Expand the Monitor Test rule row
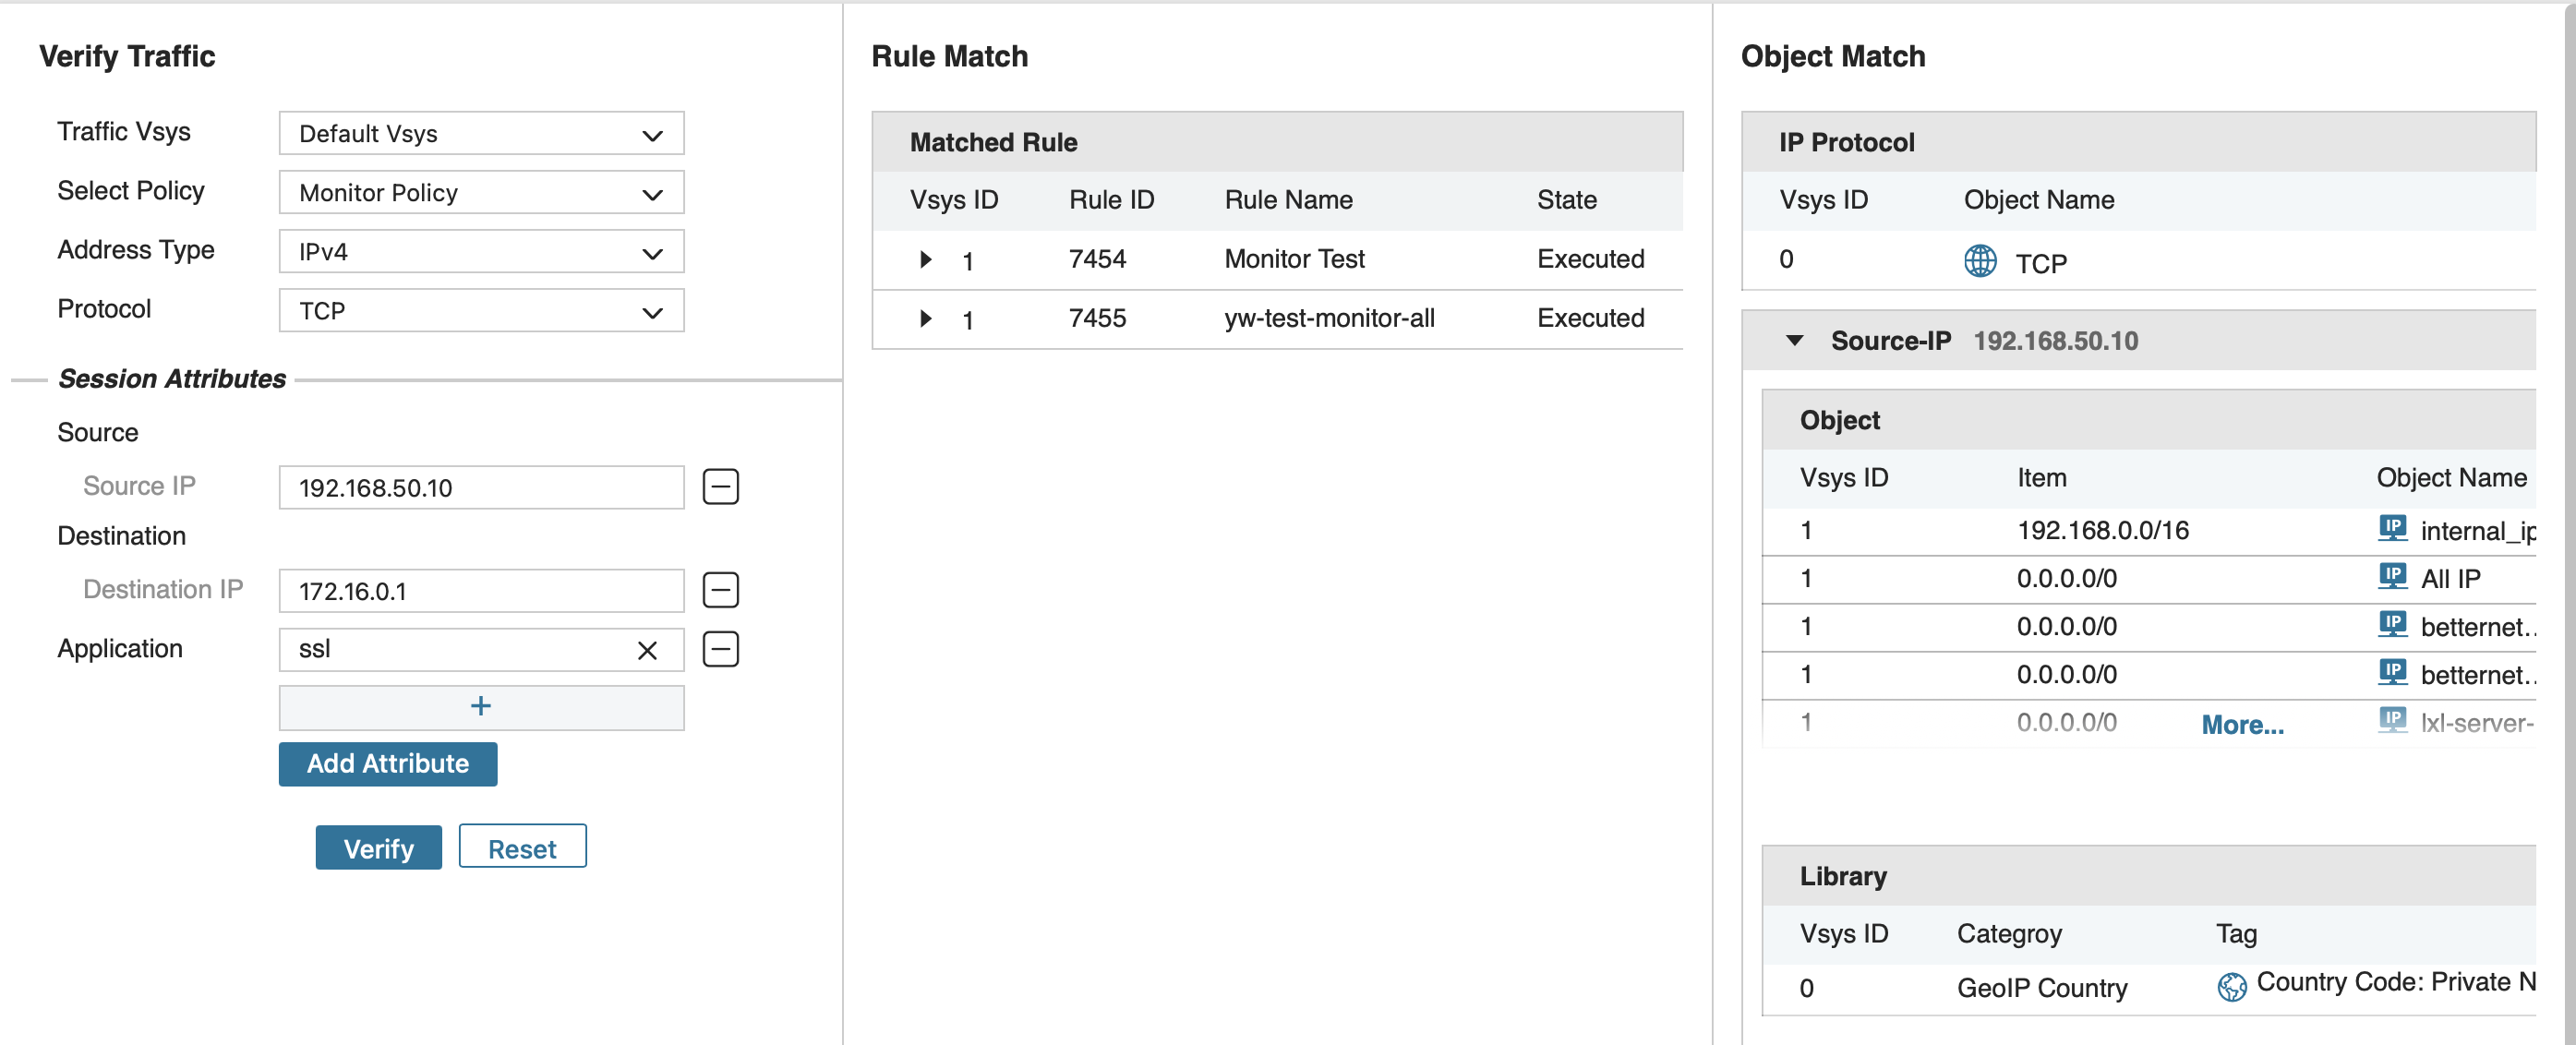The height and width of the screenshot is (1045, 2576). tap(926, 260)
